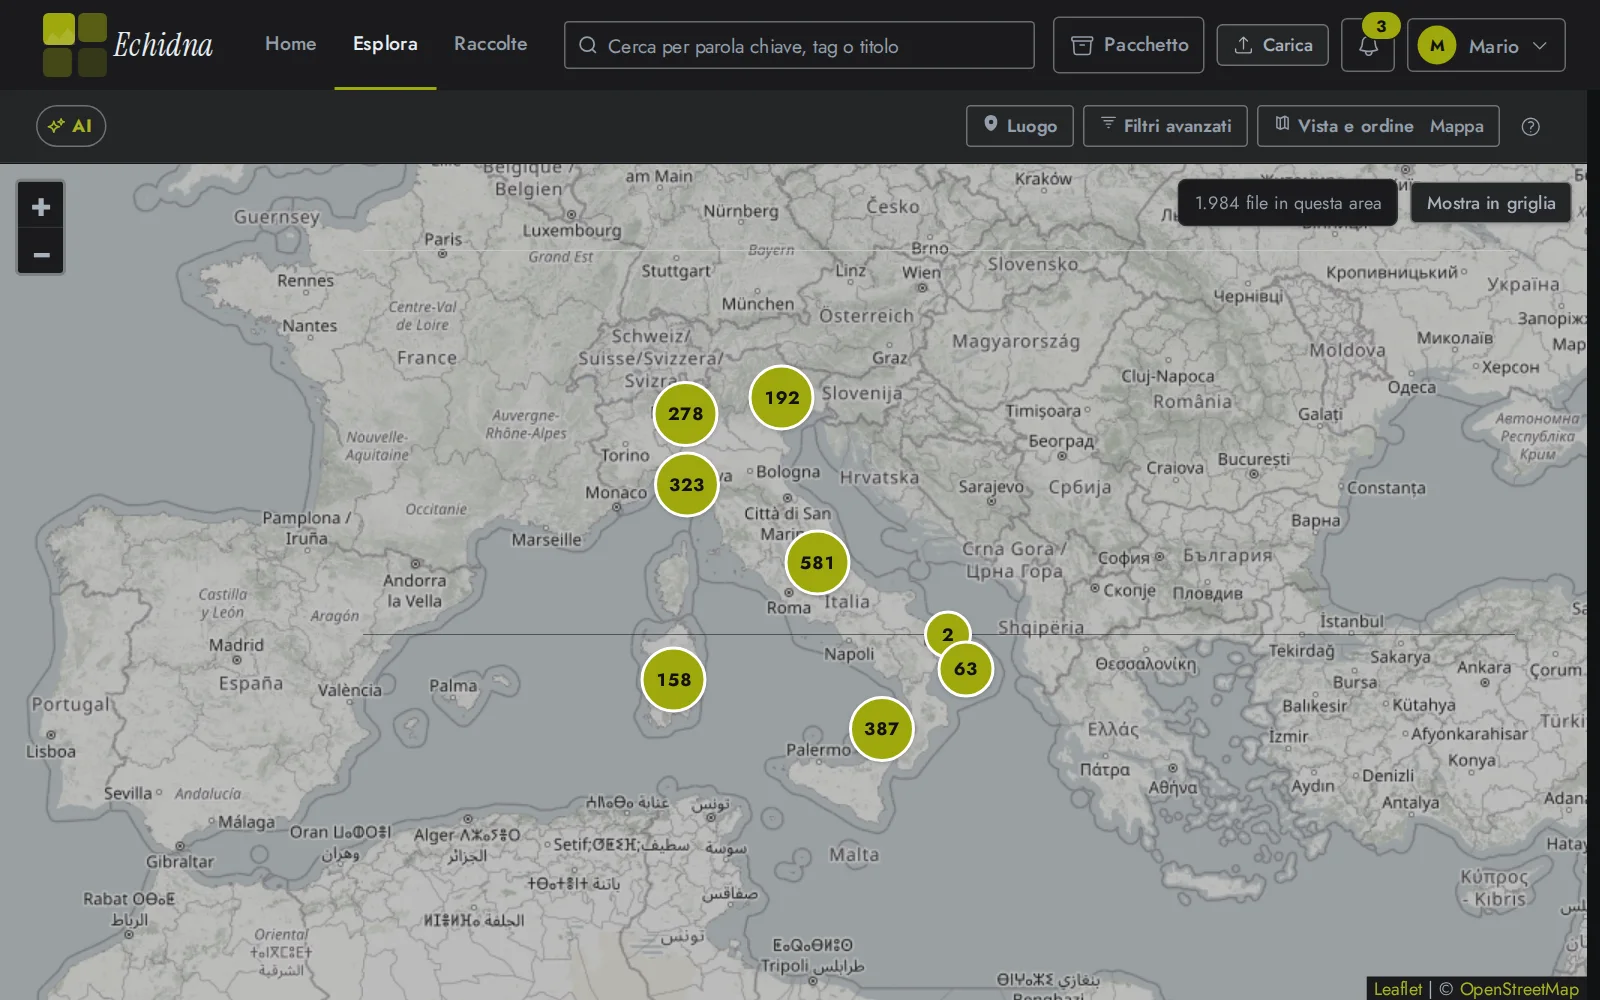Switch to the Raccolte tab

(x=490, y=44)
